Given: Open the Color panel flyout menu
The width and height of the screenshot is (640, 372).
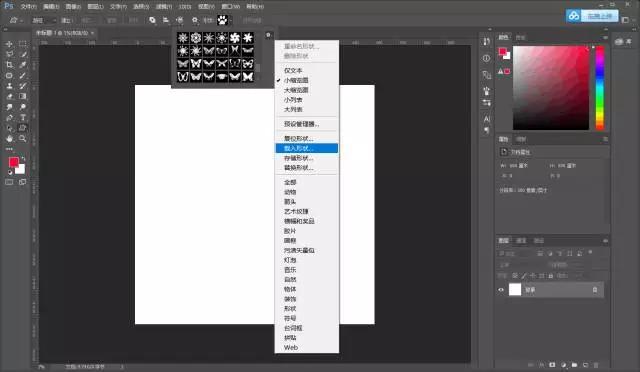Looking at the screenshot, I should click(x=605, y=37).
